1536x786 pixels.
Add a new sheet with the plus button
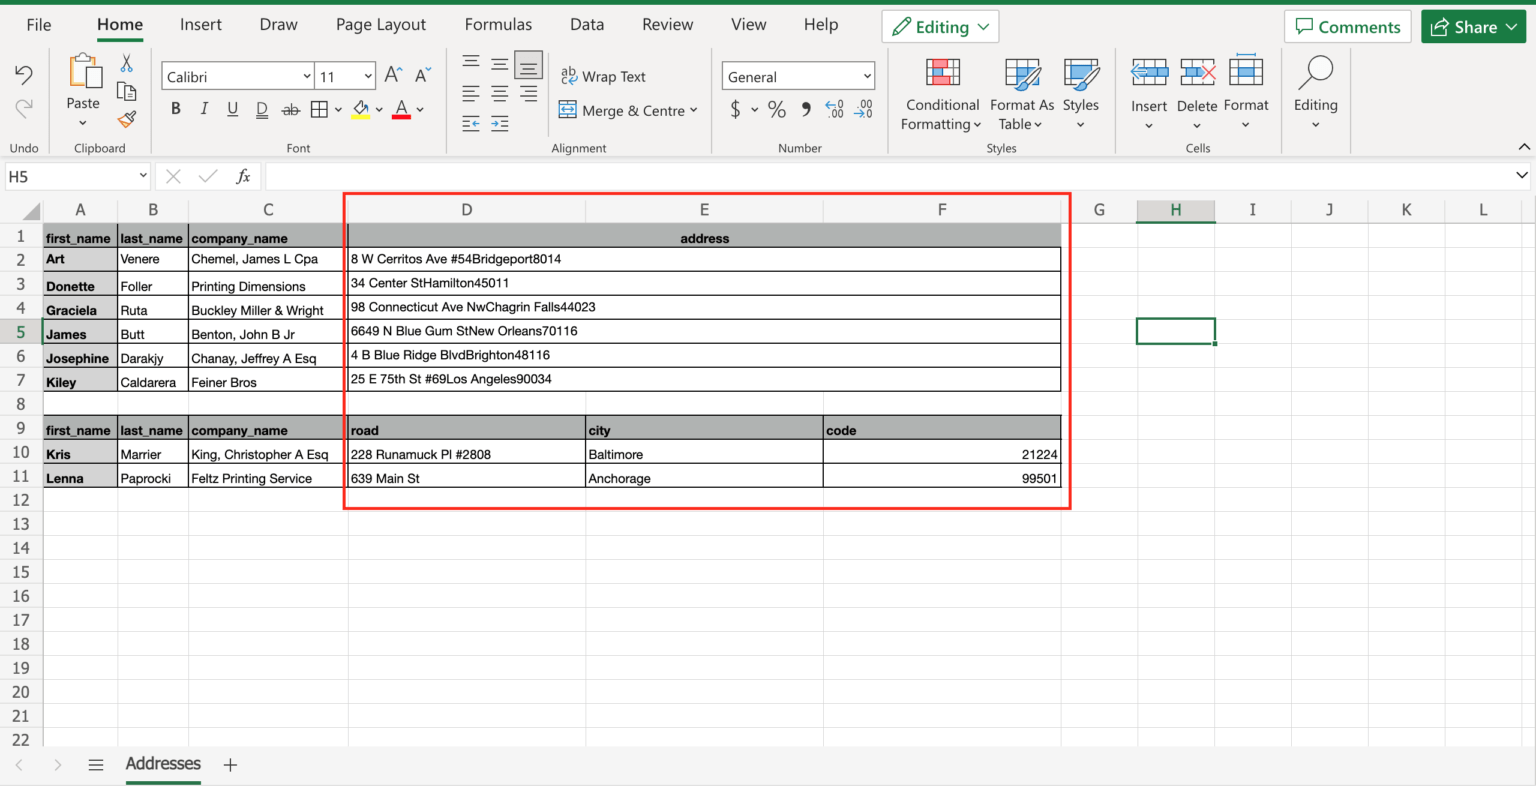click(x=229, y=764)
